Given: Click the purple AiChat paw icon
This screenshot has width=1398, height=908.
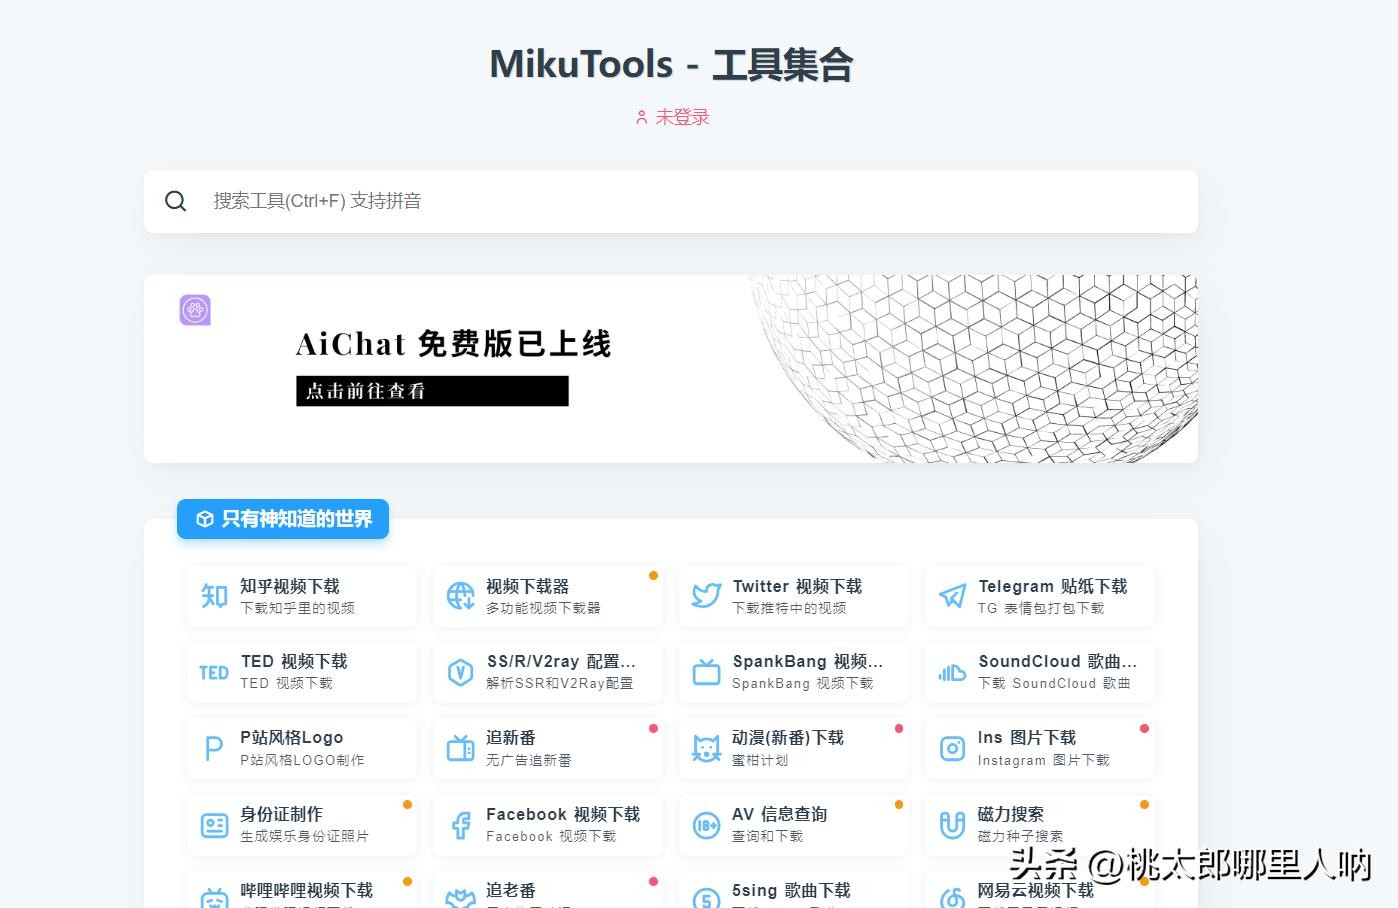Looking at the screenshot, I should point(195,310).
